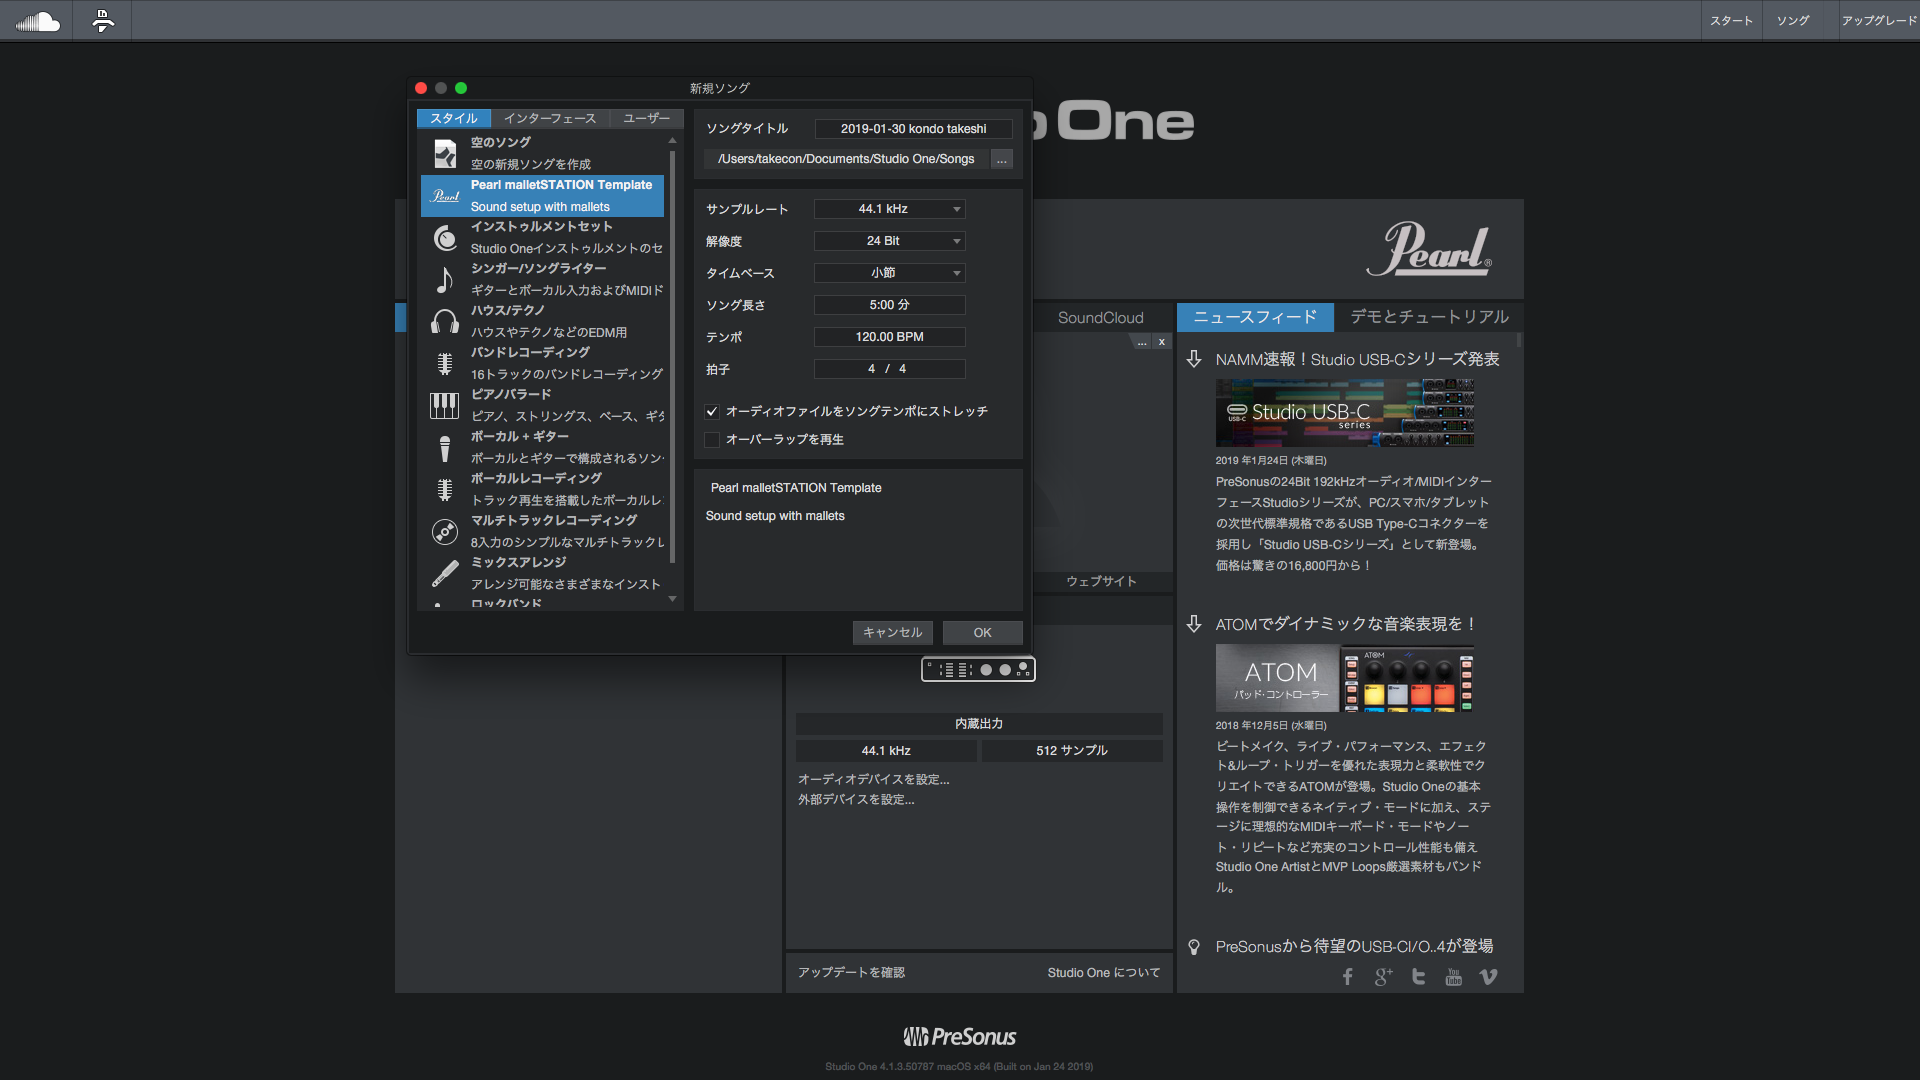
Task: Click the ソング menu item
Action: coord(1793,20)
